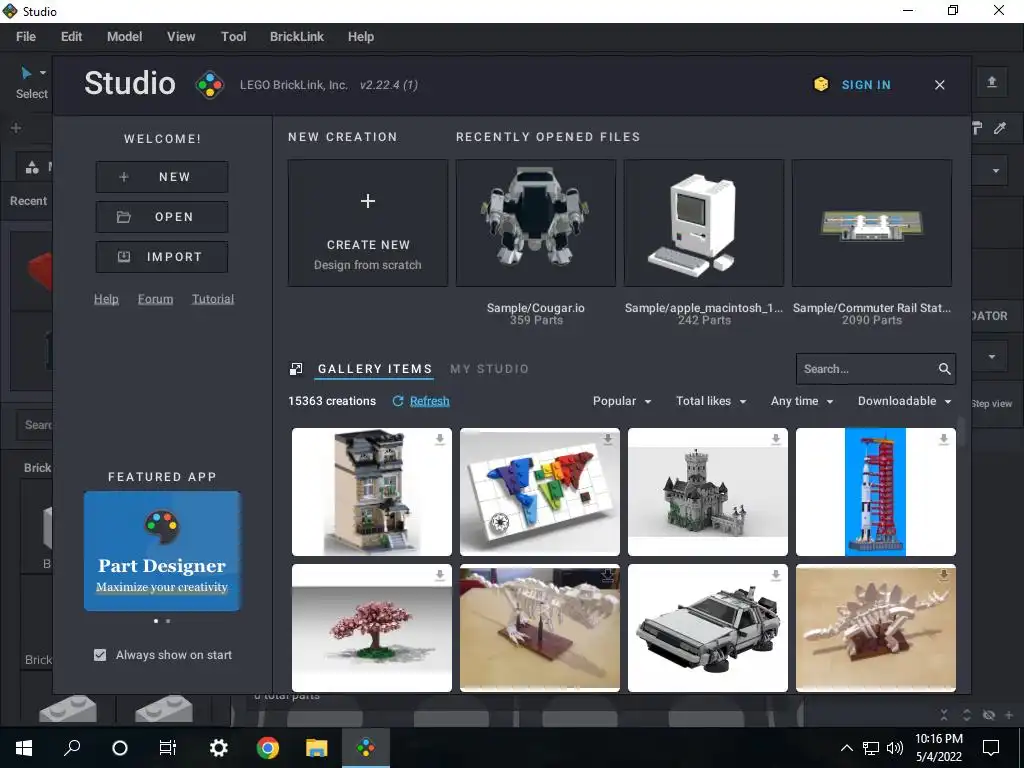Select the Gallery Items tab
1024x768 pixels.
375,369
